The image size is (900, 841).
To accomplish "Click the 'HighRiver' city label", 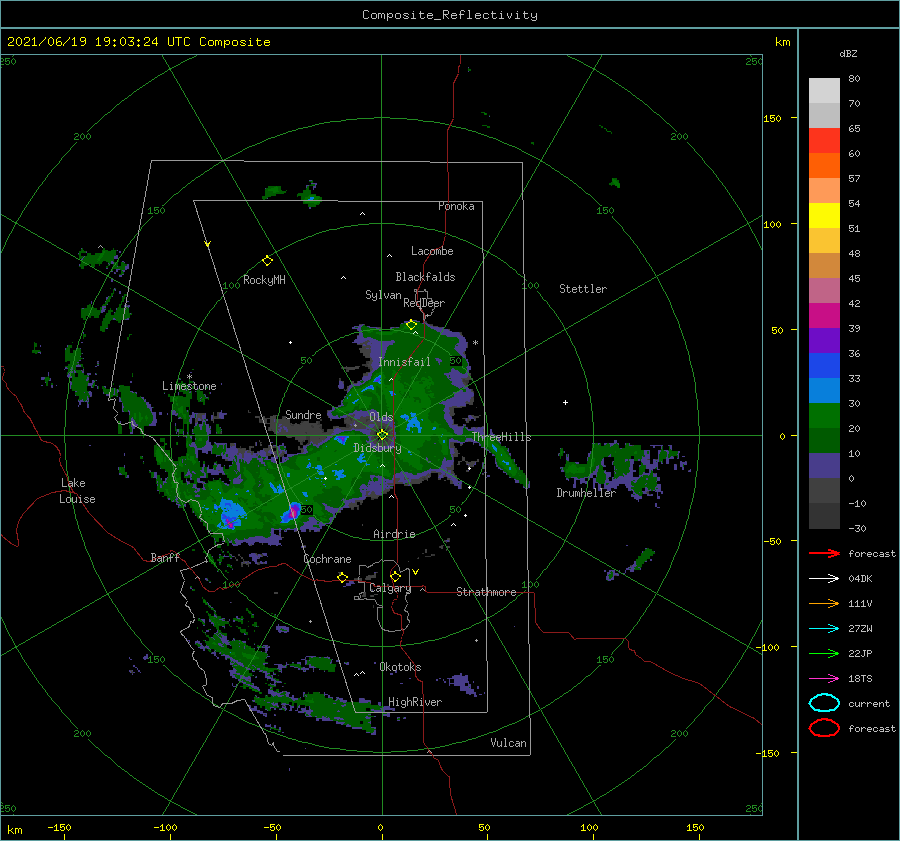I will pos(415,702).
